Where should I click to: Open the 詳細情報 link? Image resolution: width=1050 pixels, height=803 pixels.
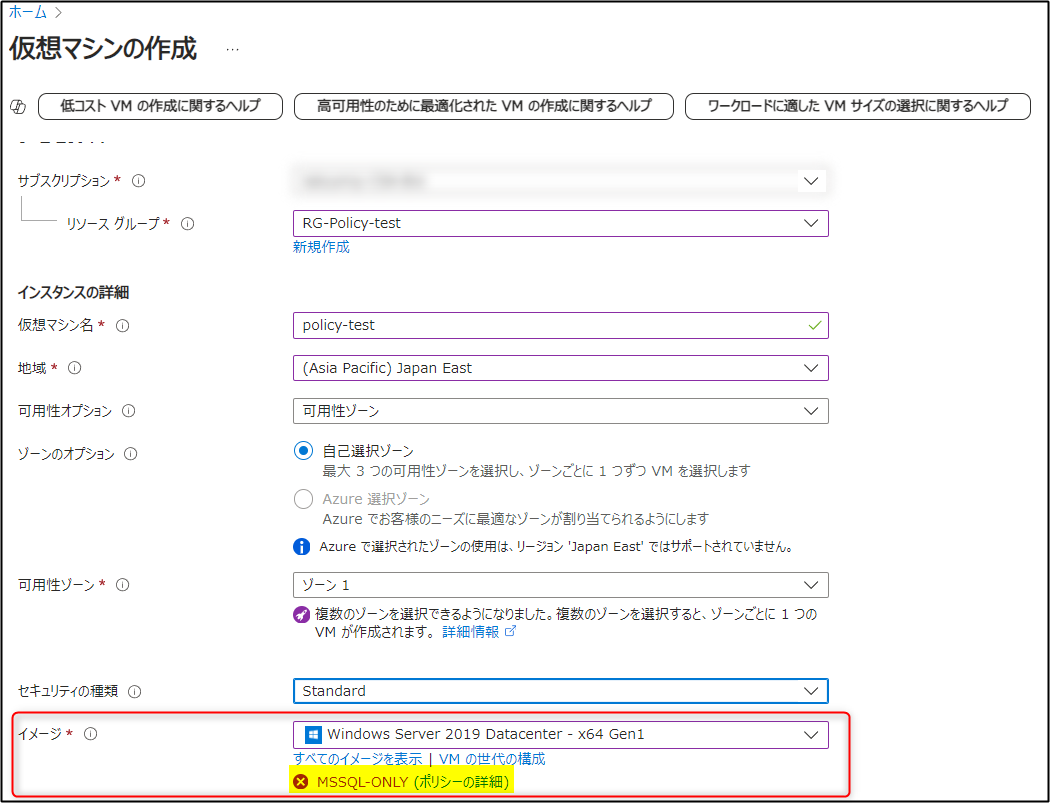[x=479, y=632]
